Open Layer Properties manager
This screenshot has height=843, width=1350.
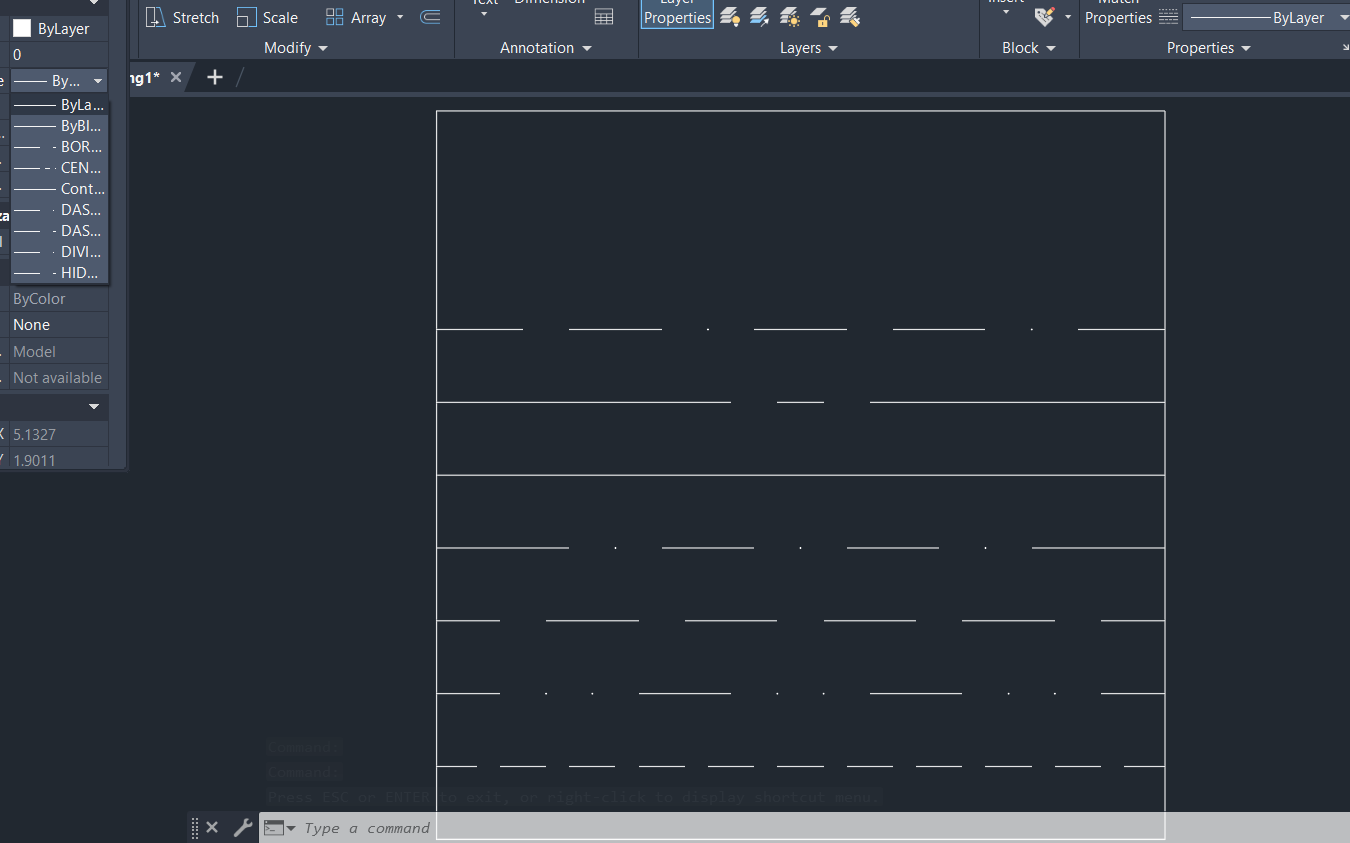pyautogui.click(x=677, y=13)
